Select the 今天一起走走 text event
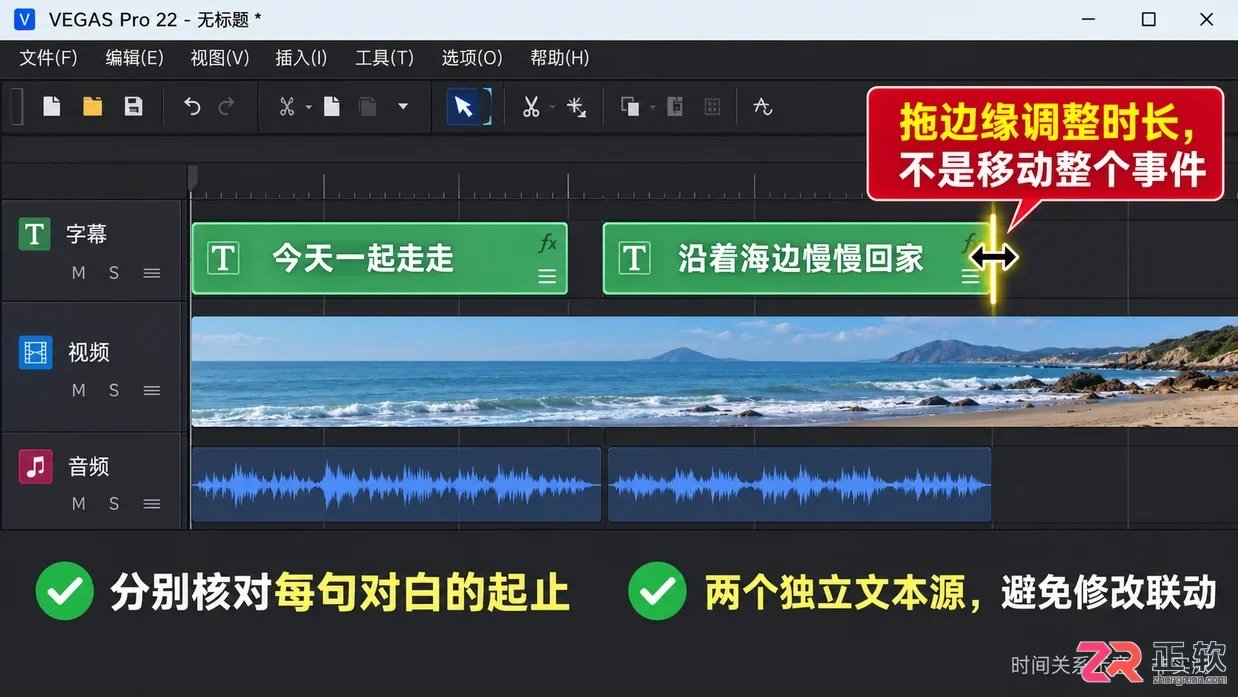Screen dimensions: 1238x697 pyautogui.click(x=379, y=258)
